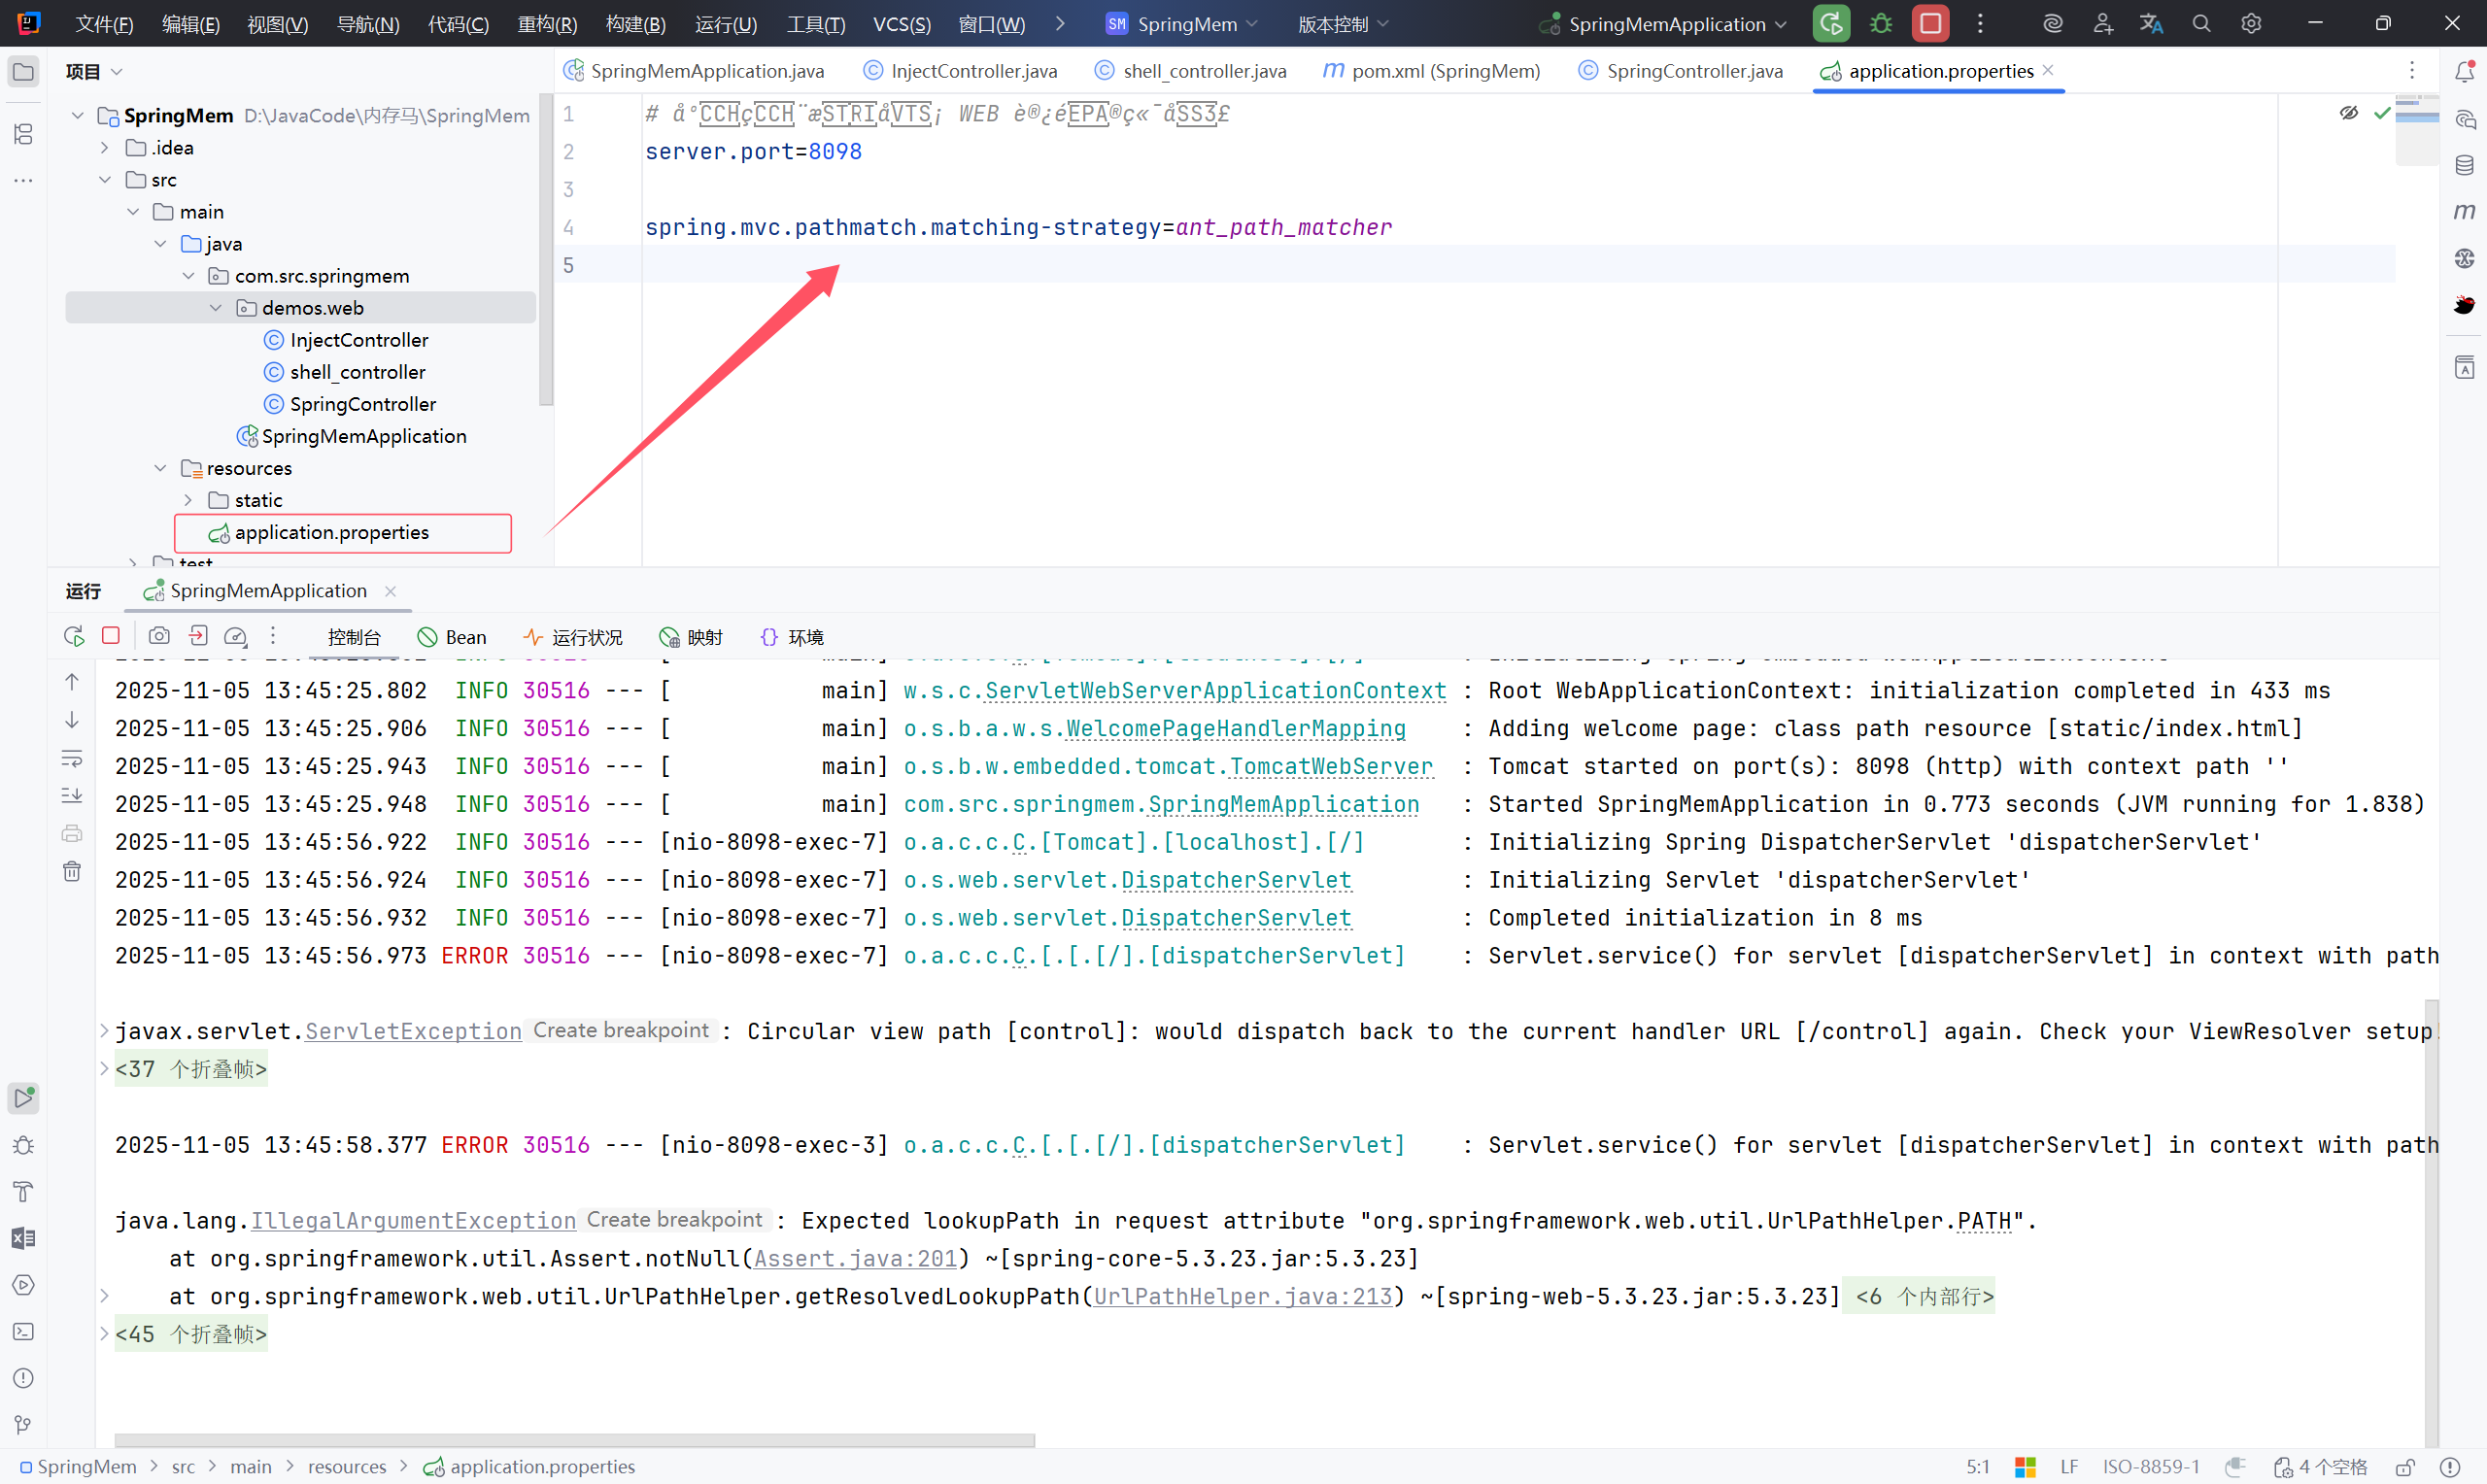Viewport: 2487px width, 1484px height.
Task: Open the Terminal tool window icon
Action: point(23,1331)
